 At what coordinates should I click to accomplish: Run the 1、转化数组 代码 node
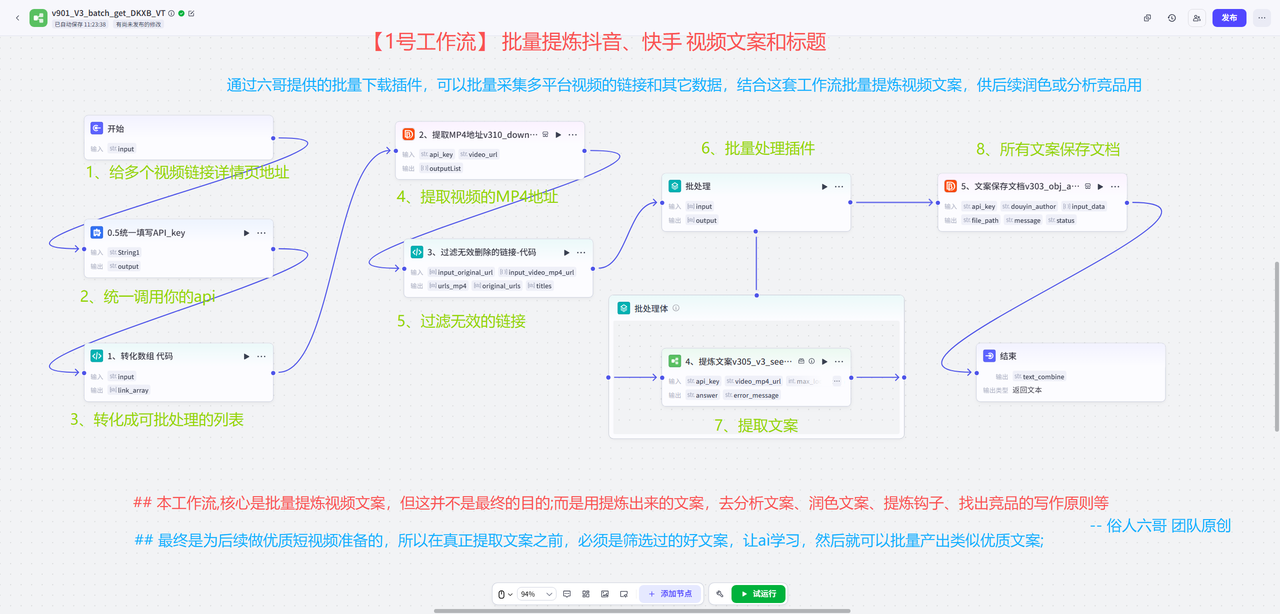246,356
